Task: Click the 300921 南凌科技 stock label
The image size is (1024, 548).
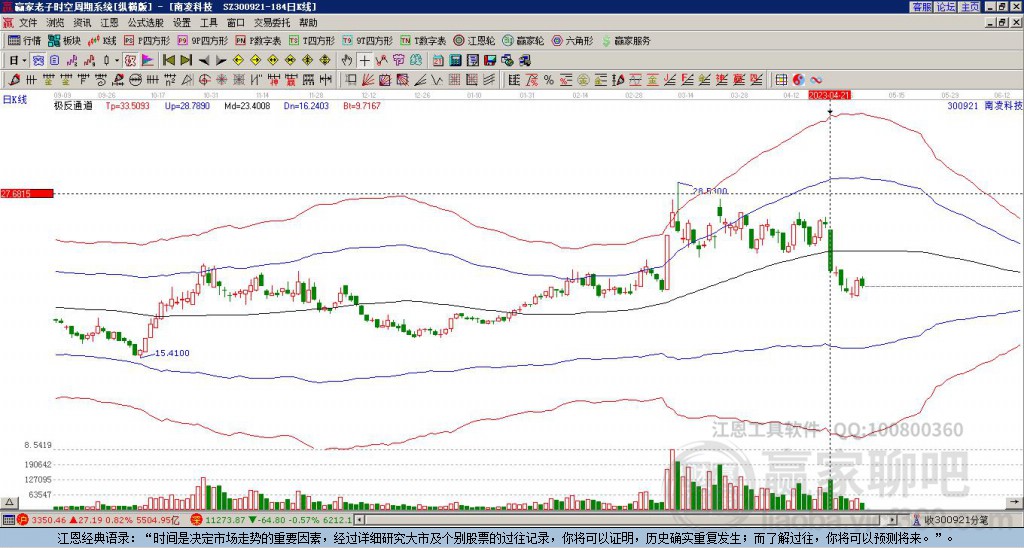Action: point(984,105)
